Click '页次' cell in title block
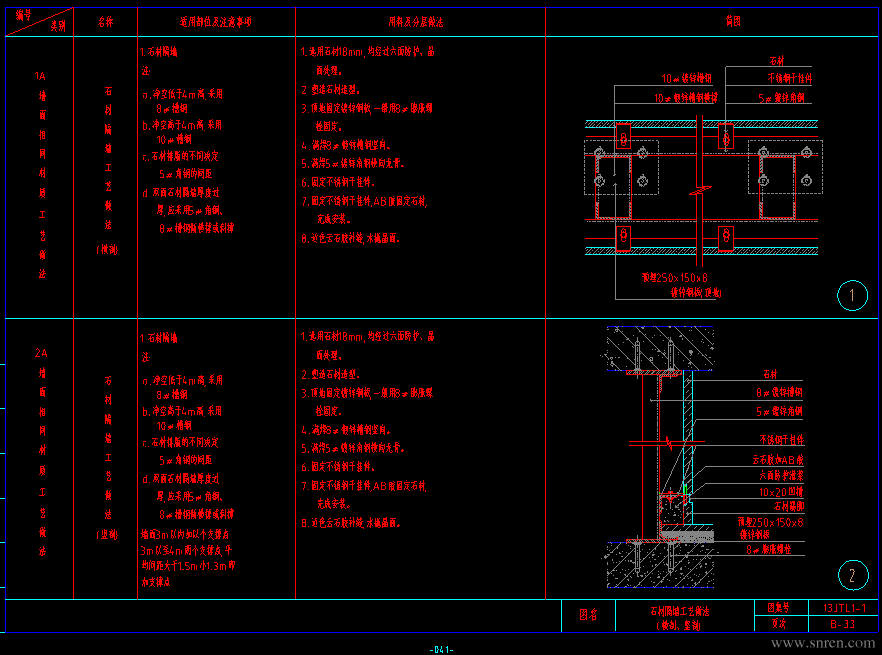This screenshot has width=882, height=655. (779, 623)
